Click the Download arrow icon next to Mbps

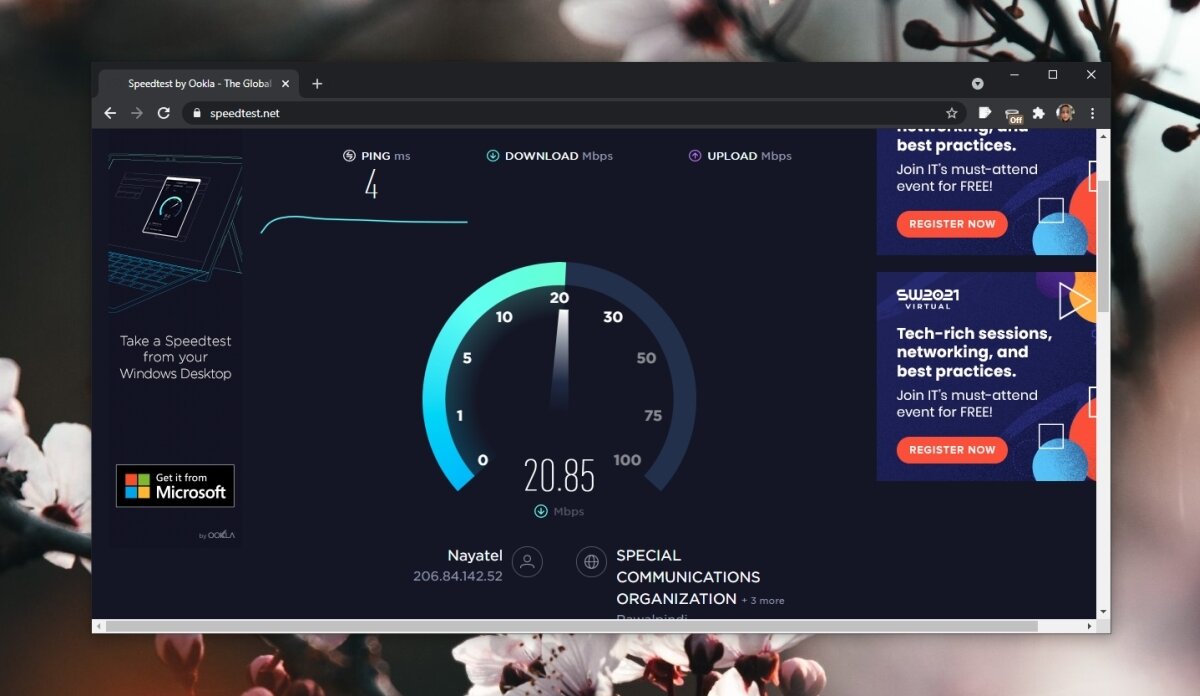click(492, 155)
